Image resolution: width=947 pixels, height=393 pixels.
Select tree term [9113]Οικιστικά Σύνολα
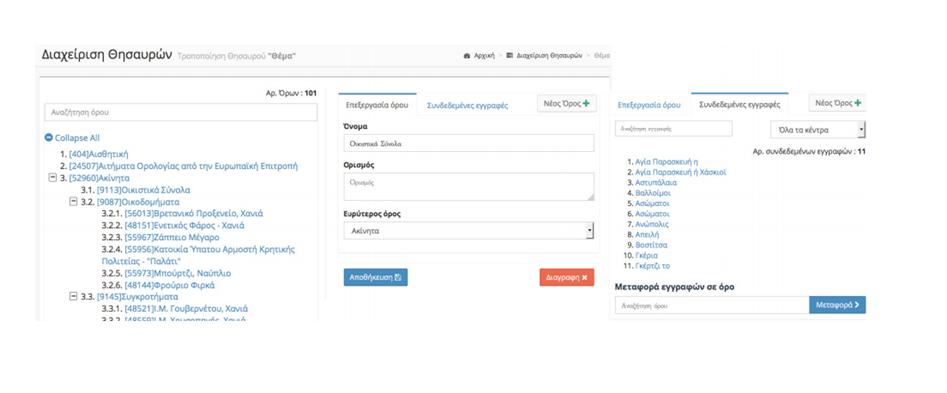click(144, 190)
